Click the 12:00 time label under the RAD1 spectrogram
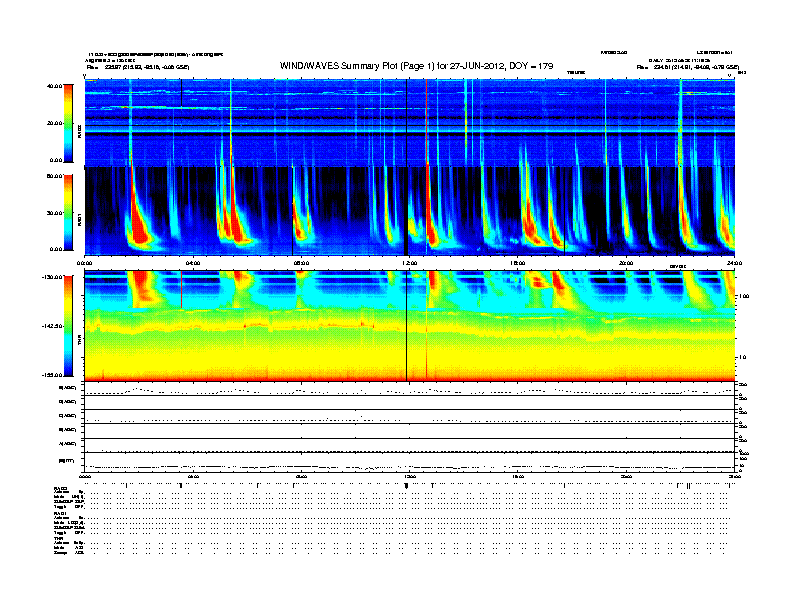792x612 pixels. click(409, 263)
